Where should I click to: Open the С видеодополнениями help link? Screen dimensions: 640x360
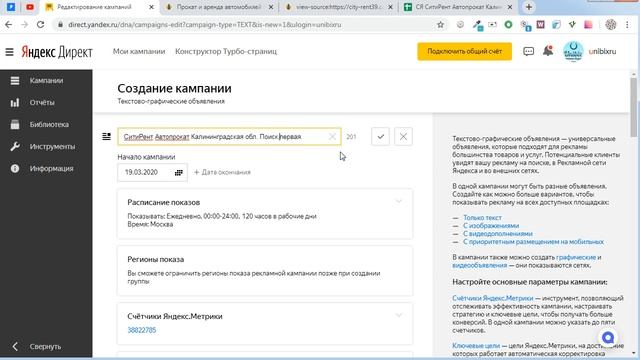498,233
